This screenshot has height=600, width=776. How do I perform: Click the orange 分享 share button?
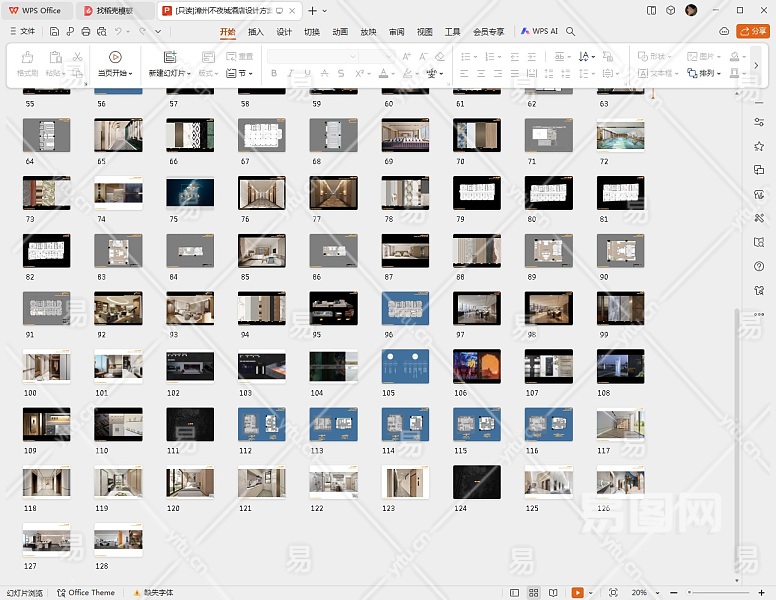pyautogui.click(x=752, y=32)
